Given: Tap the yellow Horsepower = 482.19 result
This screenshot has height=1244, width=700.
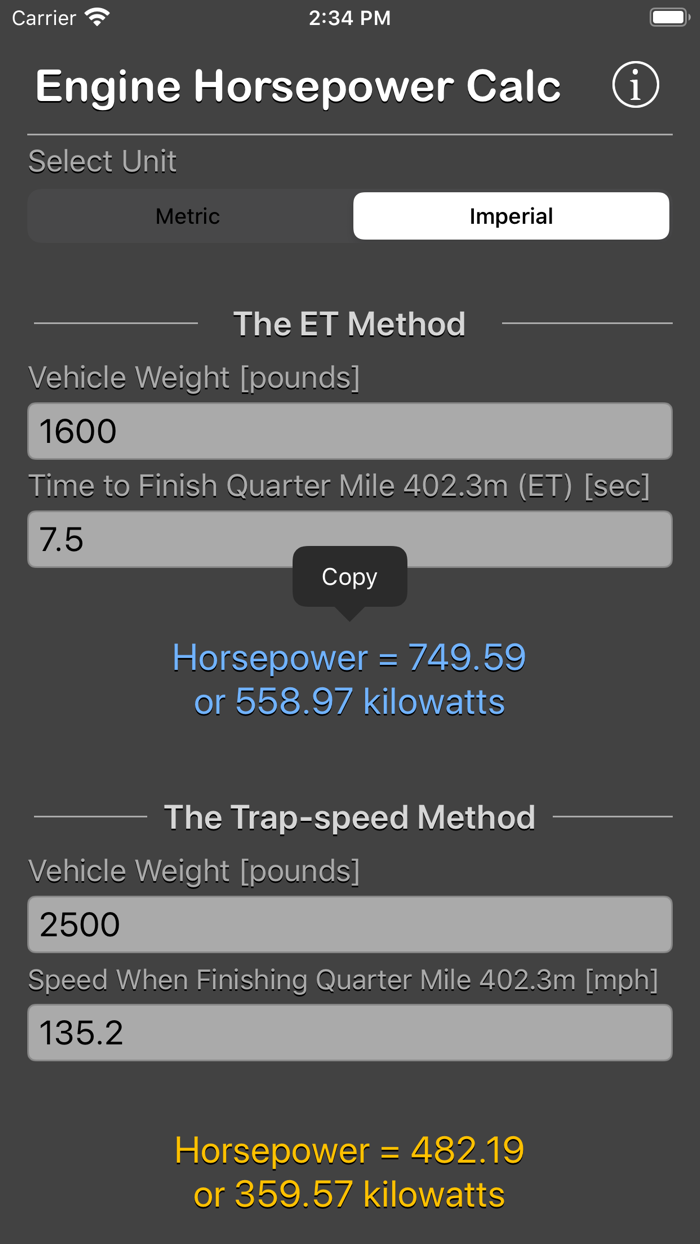Looking at the screenshot, I should coord(350,1150).
